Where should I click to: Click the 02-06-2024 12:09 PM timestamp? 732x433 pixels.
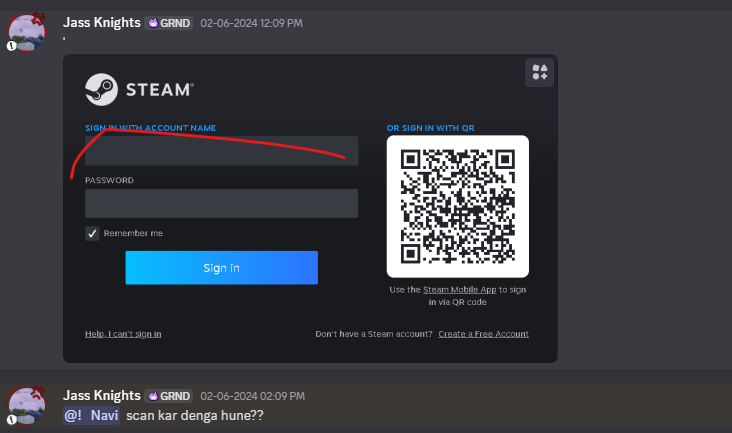251,23
